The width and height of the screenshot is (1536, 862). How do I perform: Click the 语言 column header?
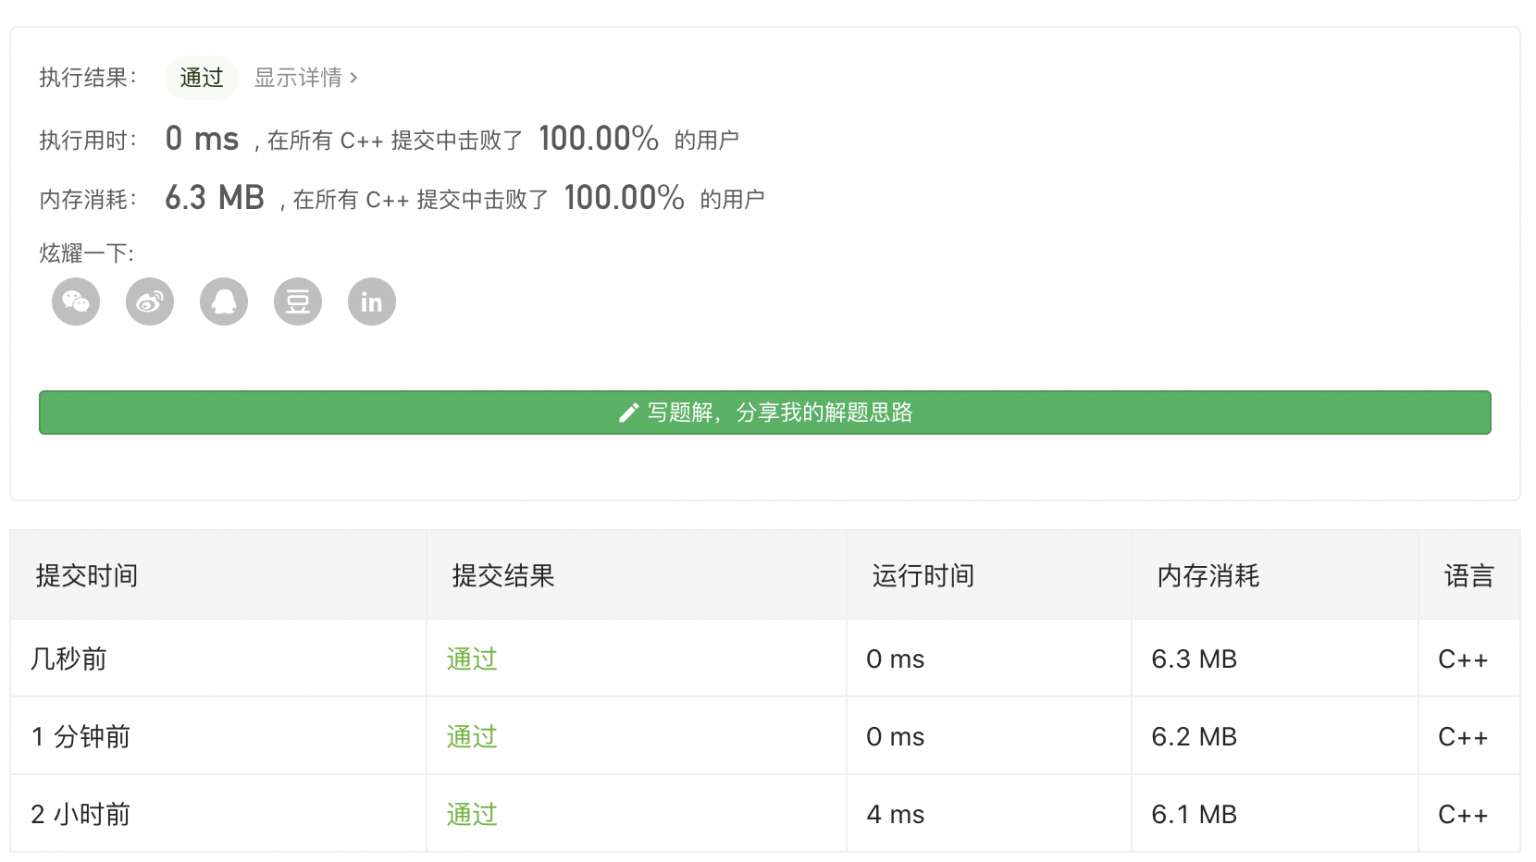coord(1468,576)
